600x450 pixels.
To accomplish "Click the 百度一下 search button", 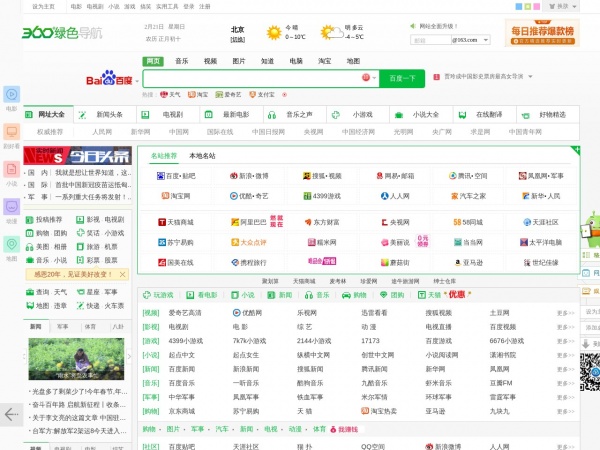I will pyautogui.click(x=402, y=78).
